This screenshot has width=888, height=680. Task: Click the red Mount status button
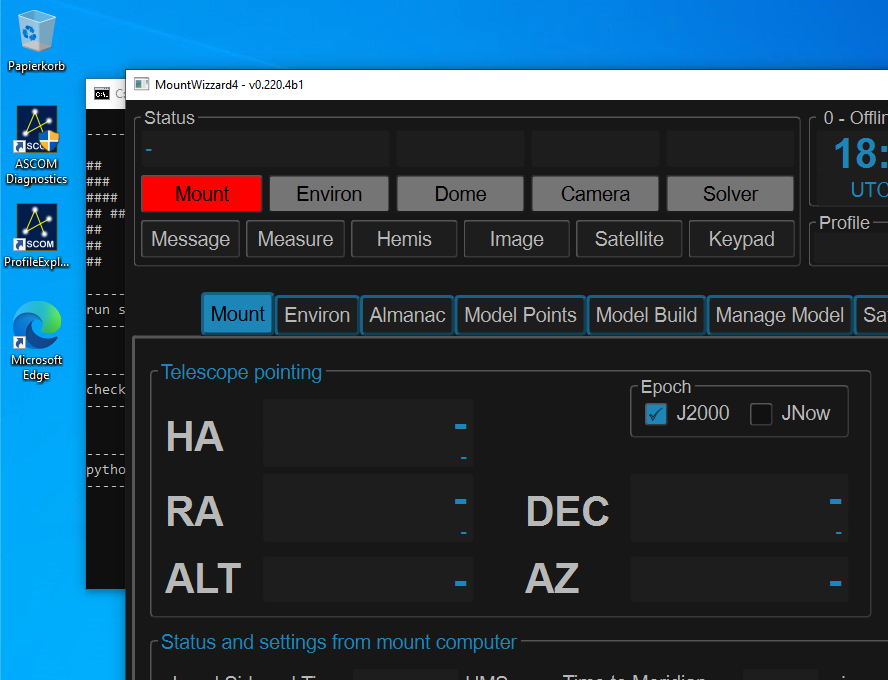pos(202,194)
